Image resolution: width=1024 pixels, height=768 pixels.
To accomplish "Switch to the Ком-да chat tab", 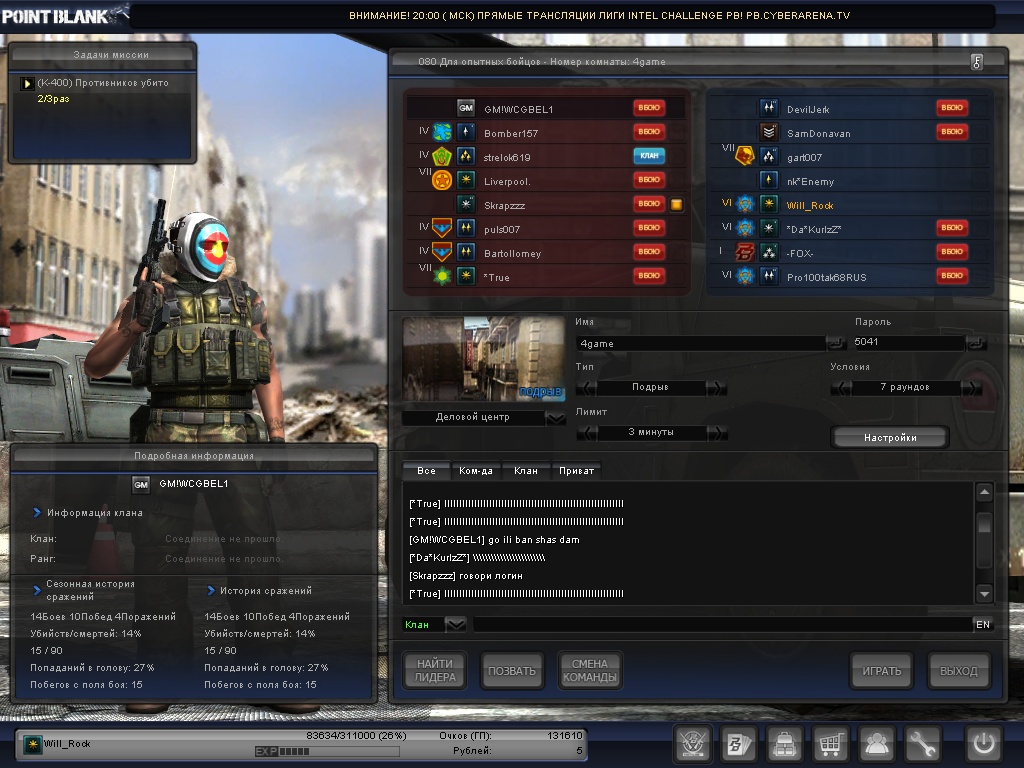I will point(476,471).
